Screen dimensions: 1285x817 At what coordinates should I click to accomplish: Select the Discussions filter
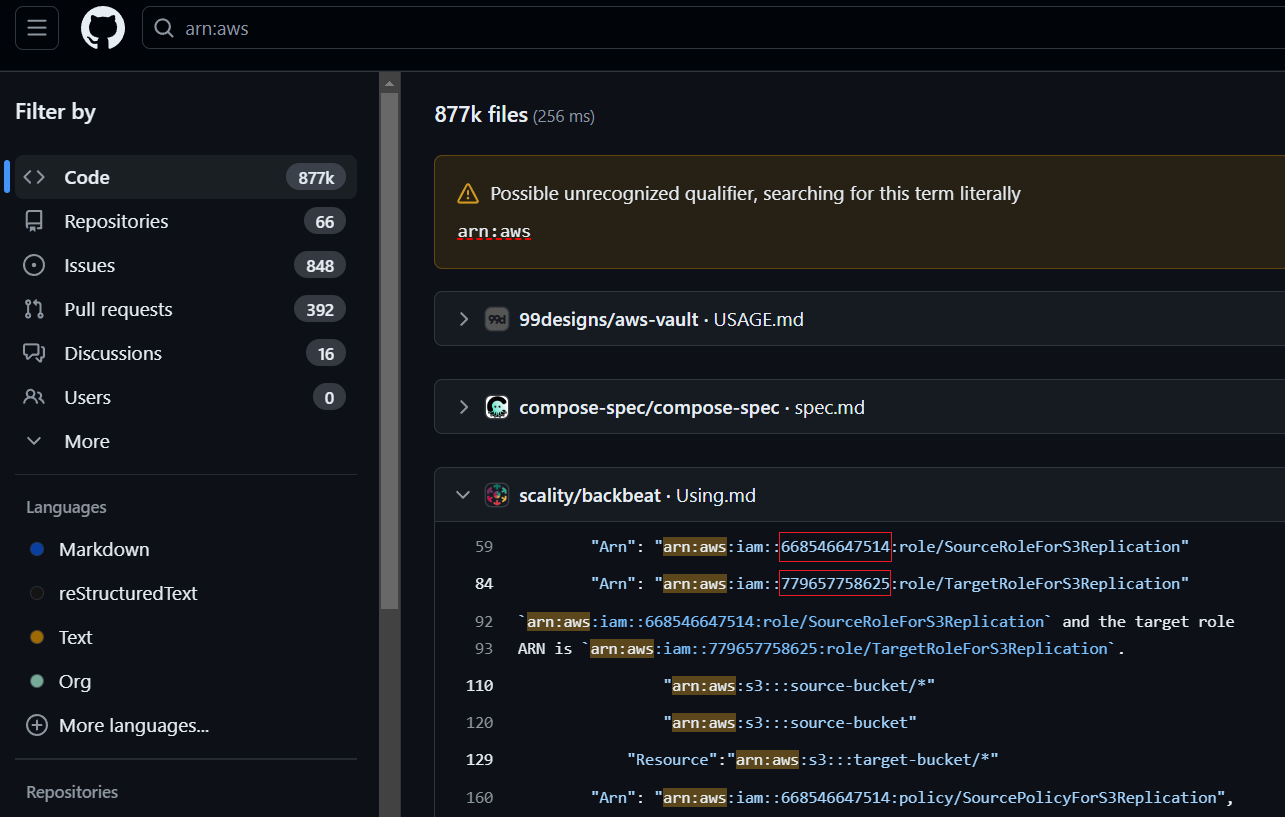185,353
